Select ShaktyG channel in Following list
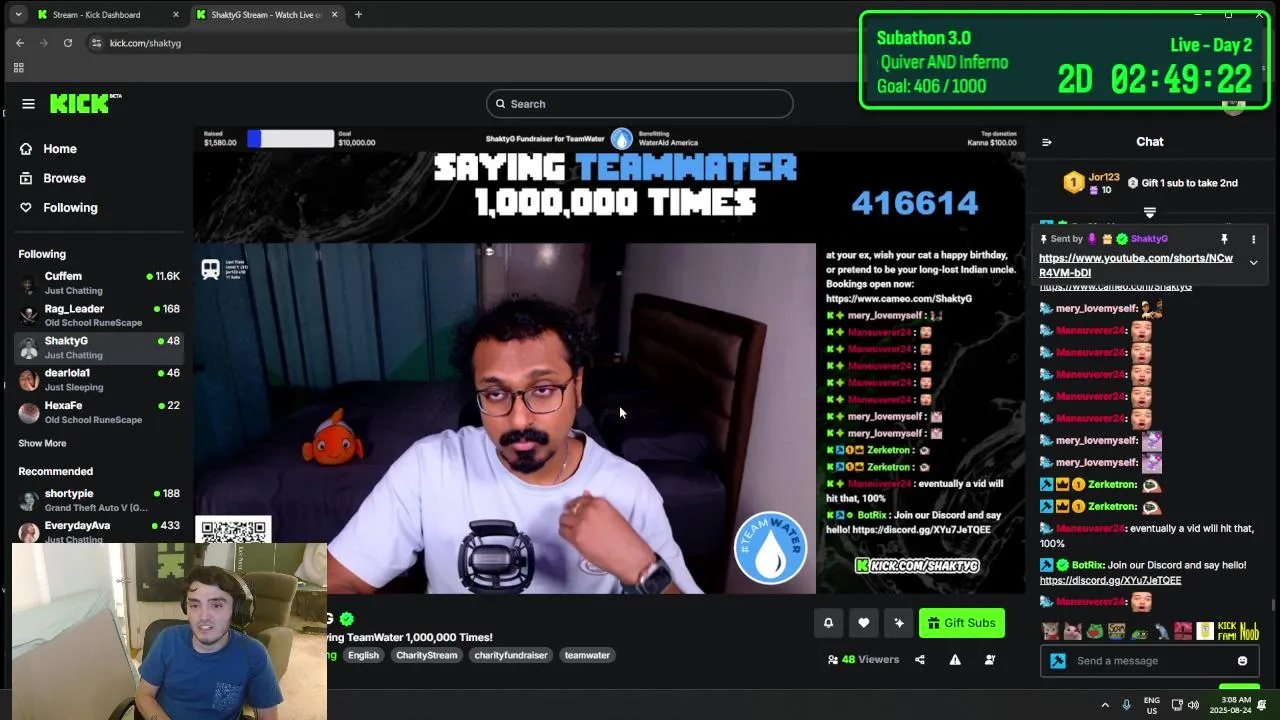Image resolution: width=1280 pixels, height=720 pixels. click(99, 347)
